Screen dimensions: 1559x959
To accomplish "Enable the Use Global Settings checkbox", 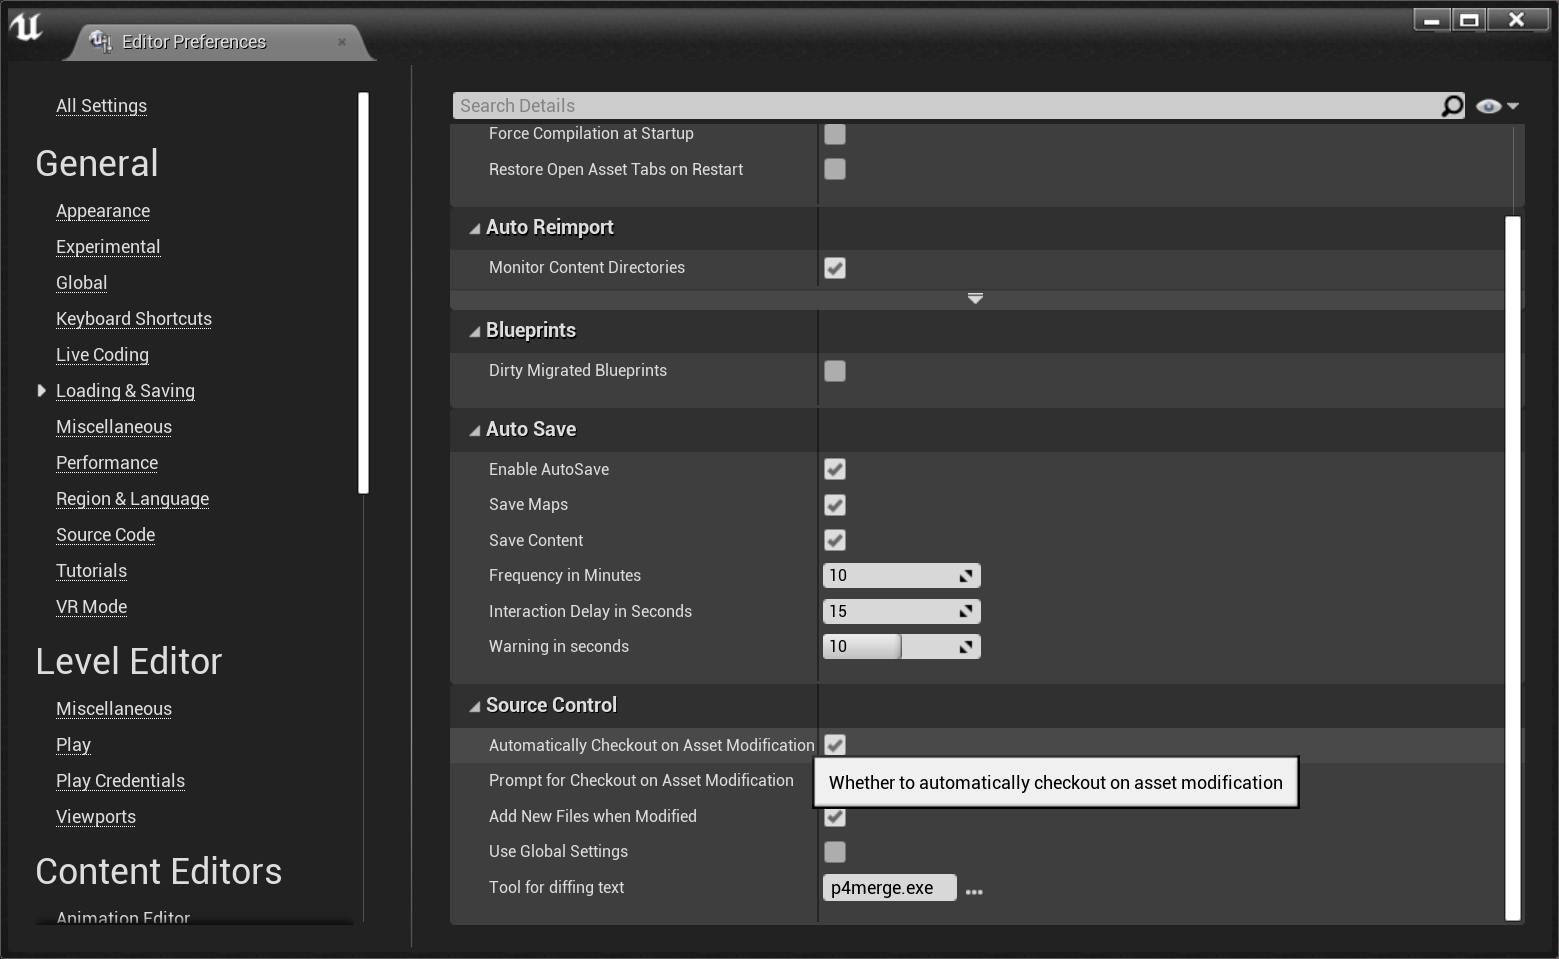I will click(x=835, y=852).
